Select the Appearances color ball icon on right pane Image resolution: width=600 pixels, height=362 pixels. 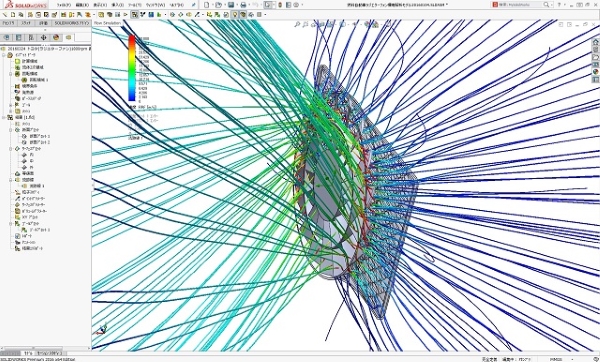(595, 72)
